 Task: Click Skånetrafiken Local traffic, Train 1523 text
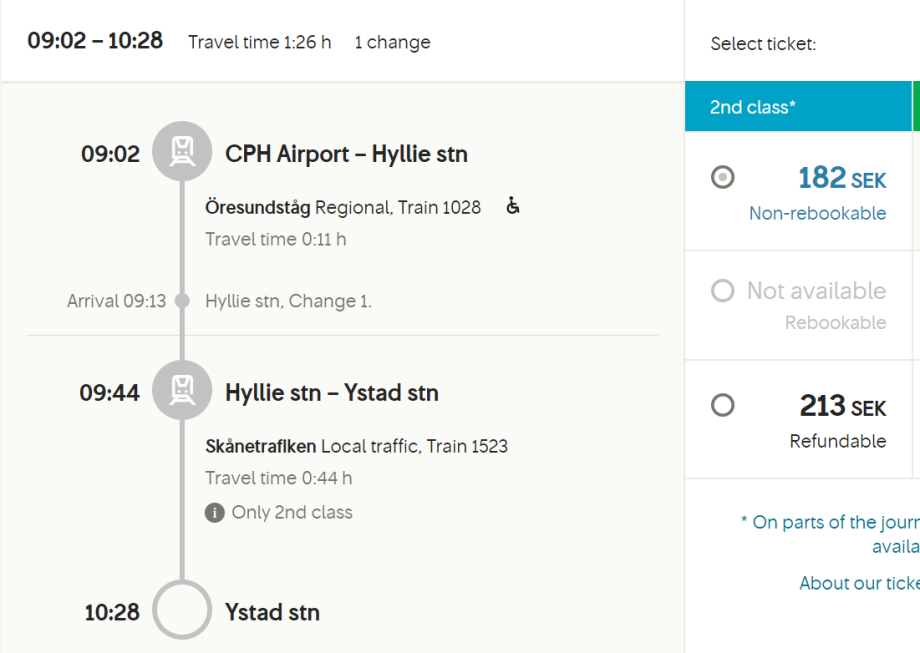[x=356, y=446]
